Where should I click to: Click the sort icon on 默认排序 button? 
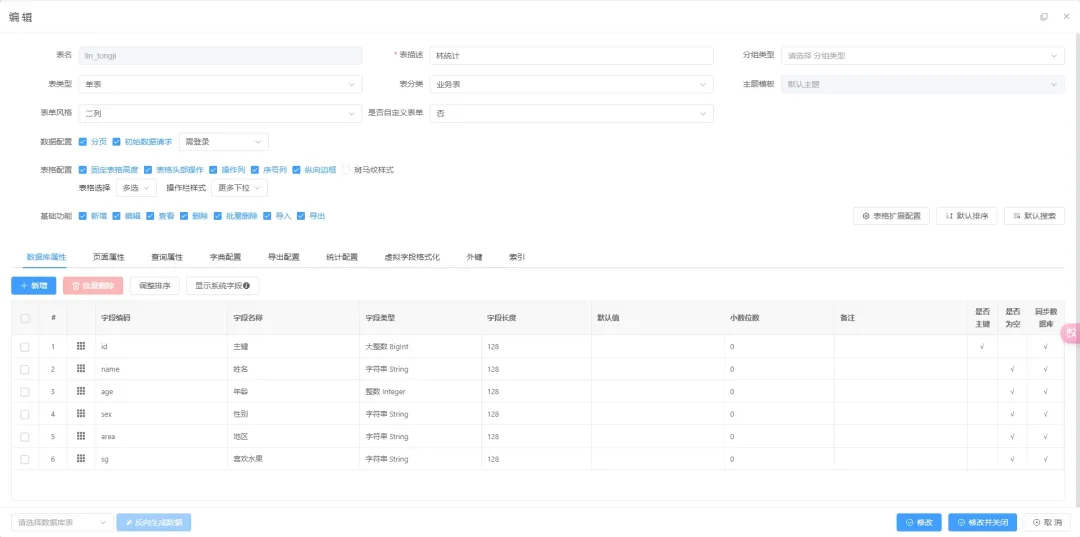[948, 216]
